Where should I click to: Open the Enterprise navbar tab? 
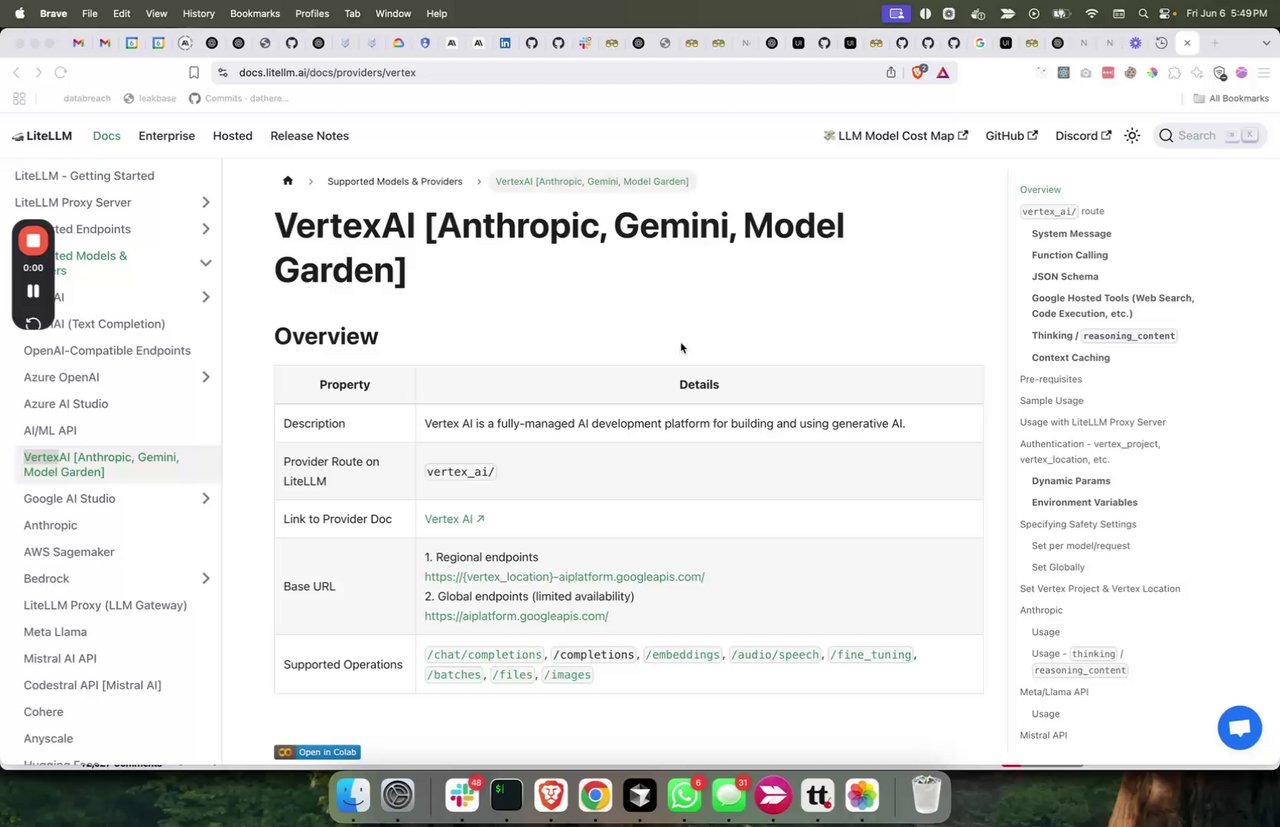(166, 136)
